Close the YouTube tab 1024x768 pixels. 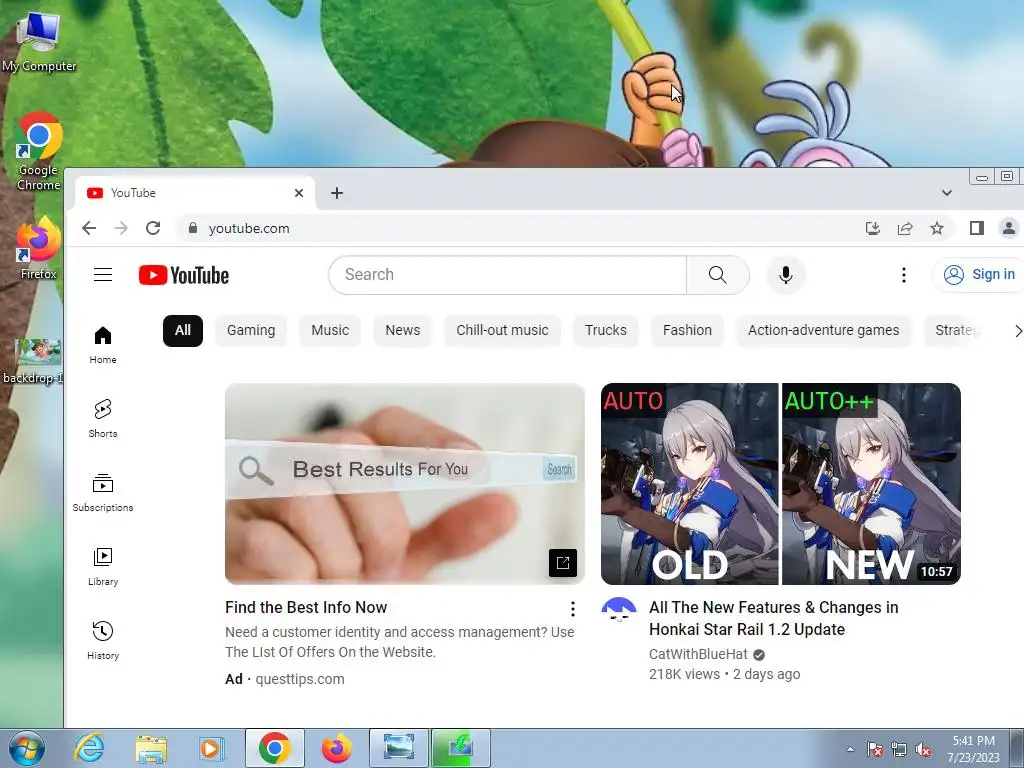point(298,193)
